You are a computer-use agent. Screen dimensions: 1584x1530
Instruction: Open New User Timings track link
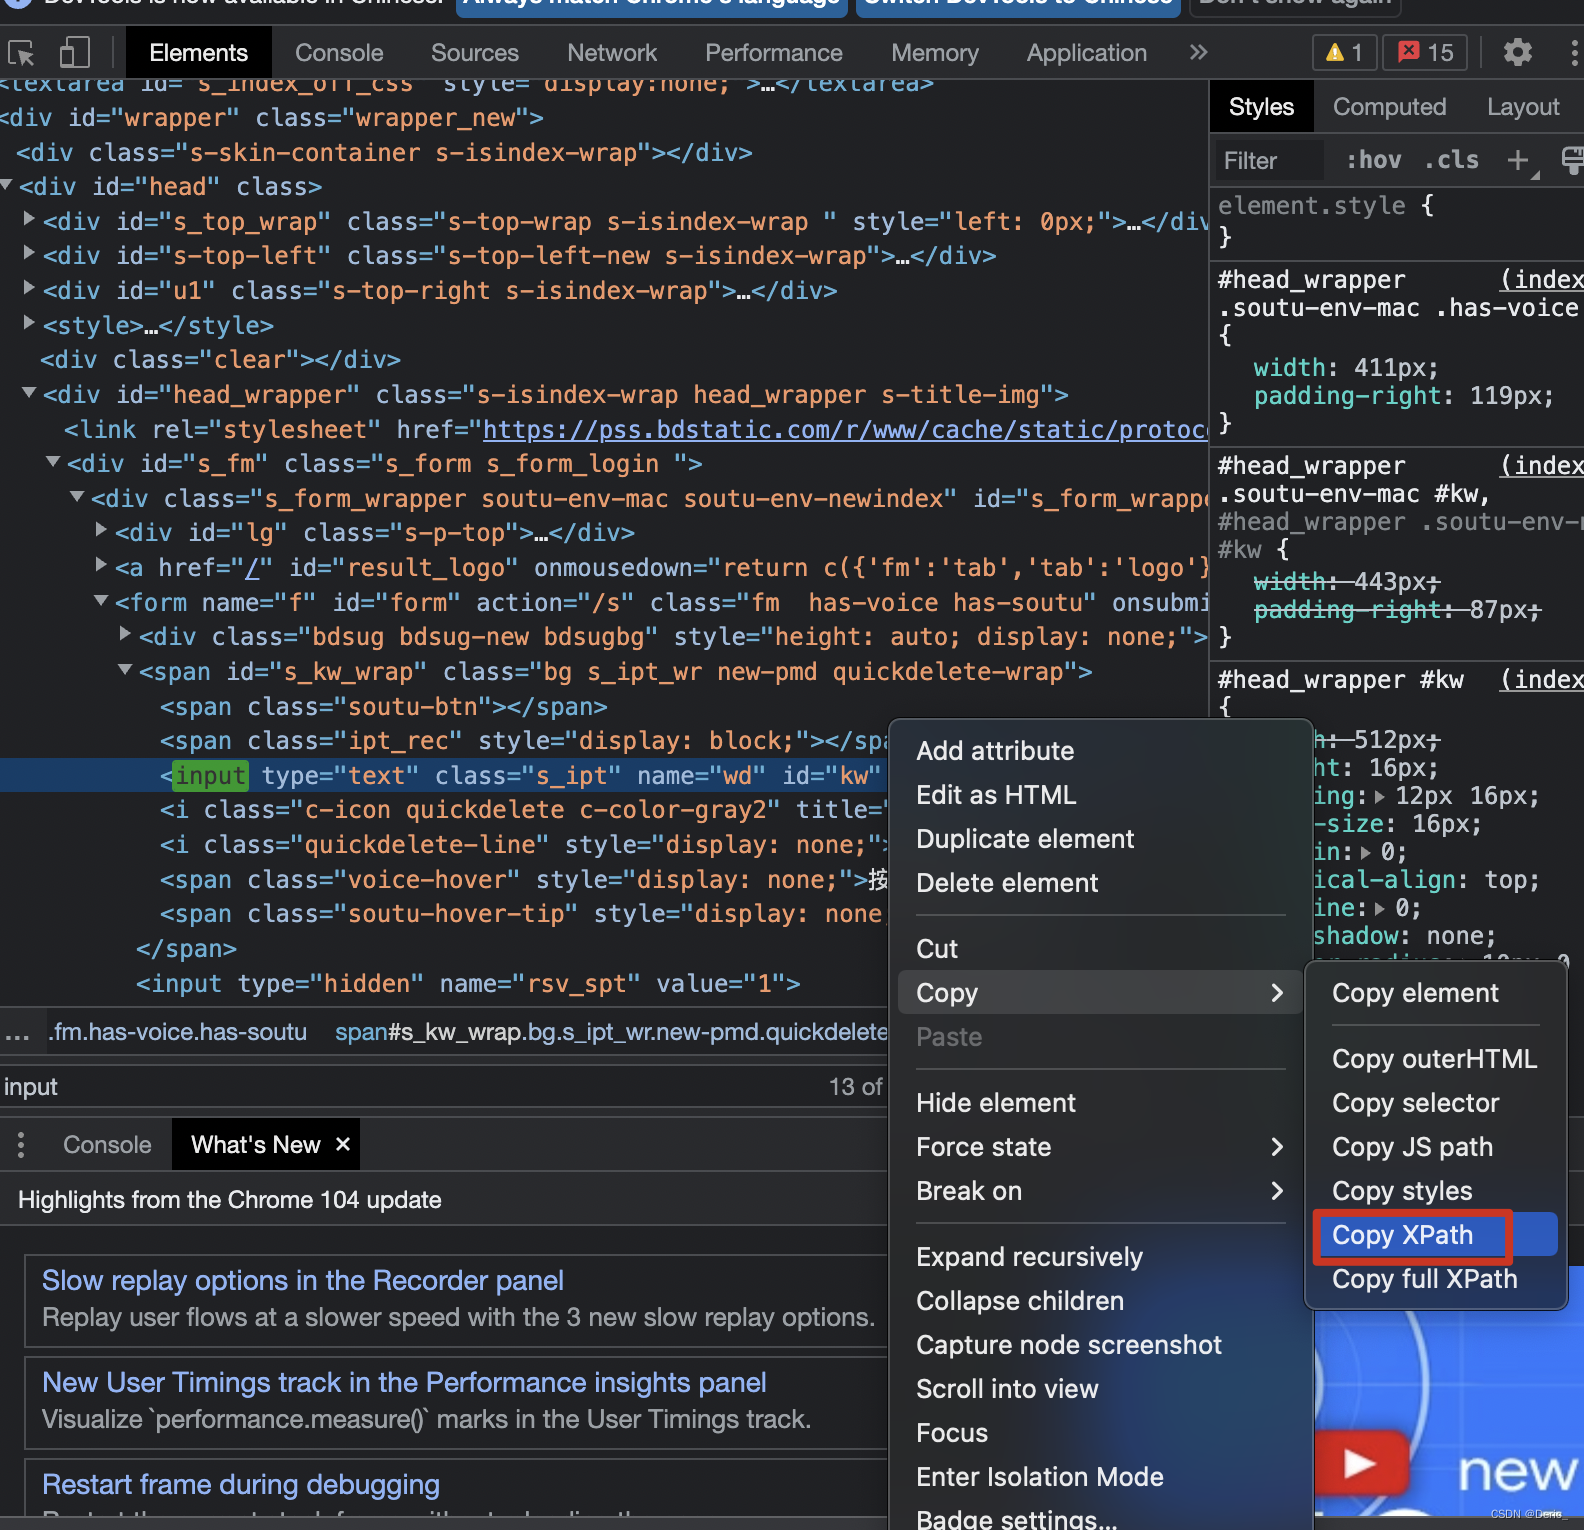pos(404,1383)
